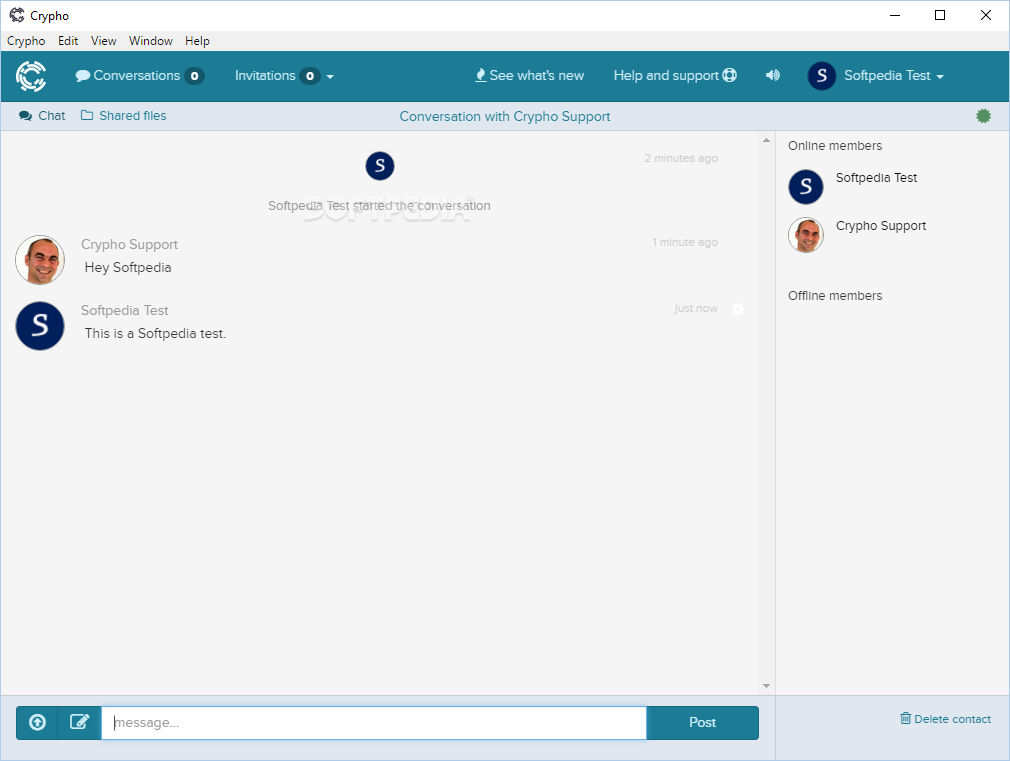Image resolution: width=1010 pixels, height=761 pixels.
Task: Click the 1 minute ago timestamp
Action: click(685, 242)
